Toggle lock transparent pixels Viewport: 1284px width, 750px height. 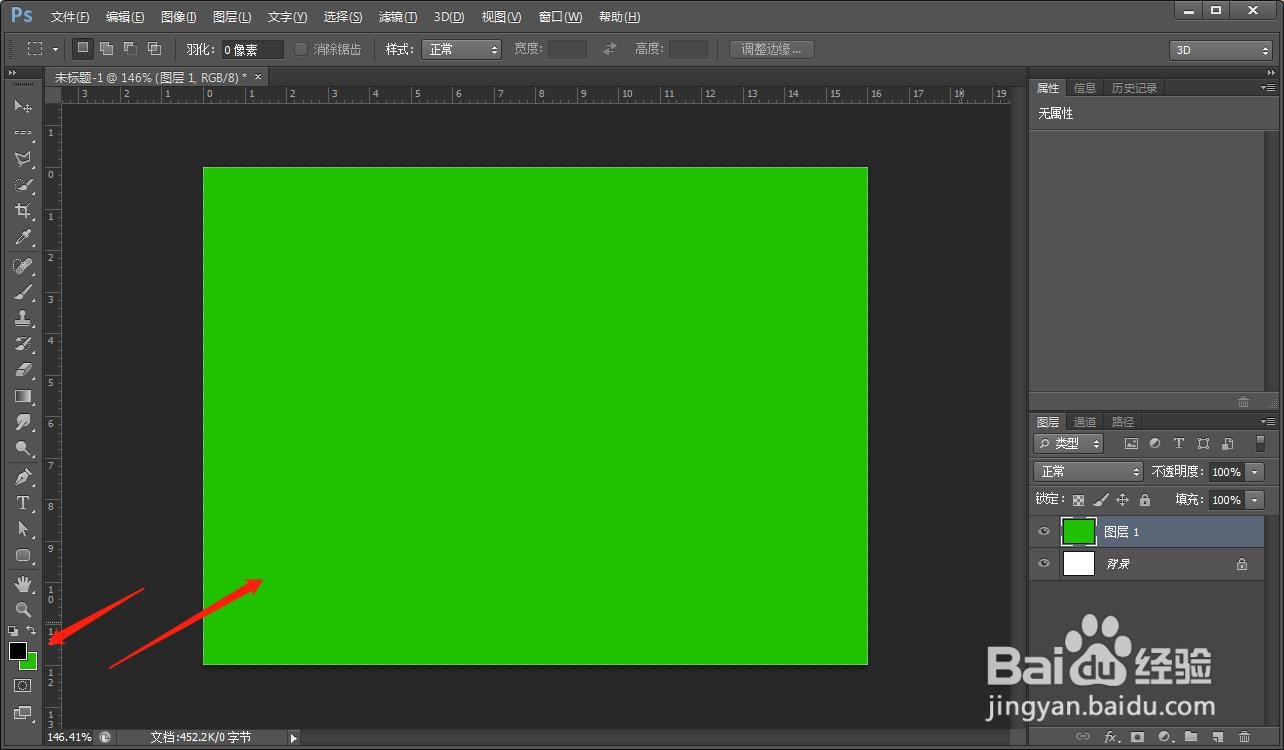click(x=1078, y=500)
